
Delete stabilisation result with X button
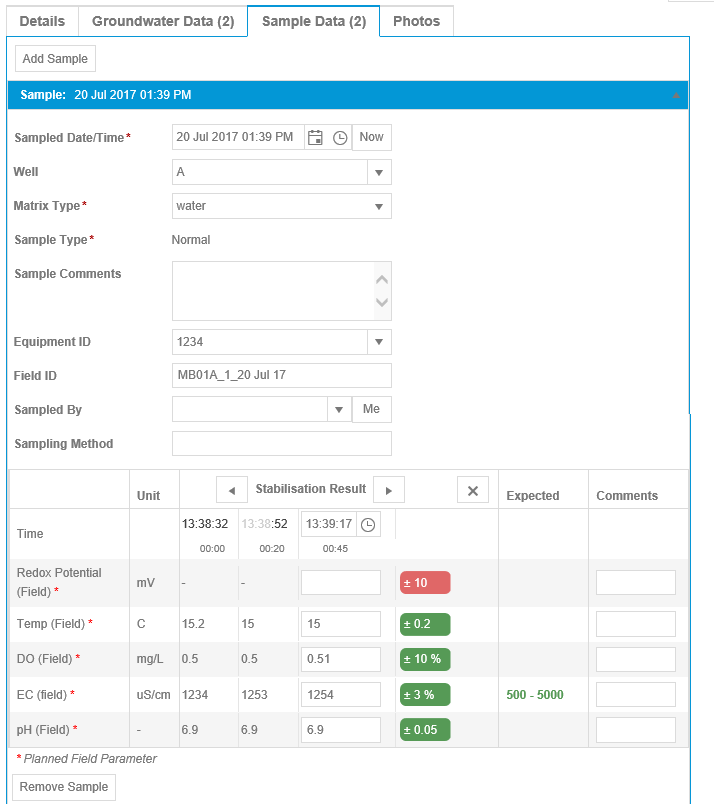(473, 490)
